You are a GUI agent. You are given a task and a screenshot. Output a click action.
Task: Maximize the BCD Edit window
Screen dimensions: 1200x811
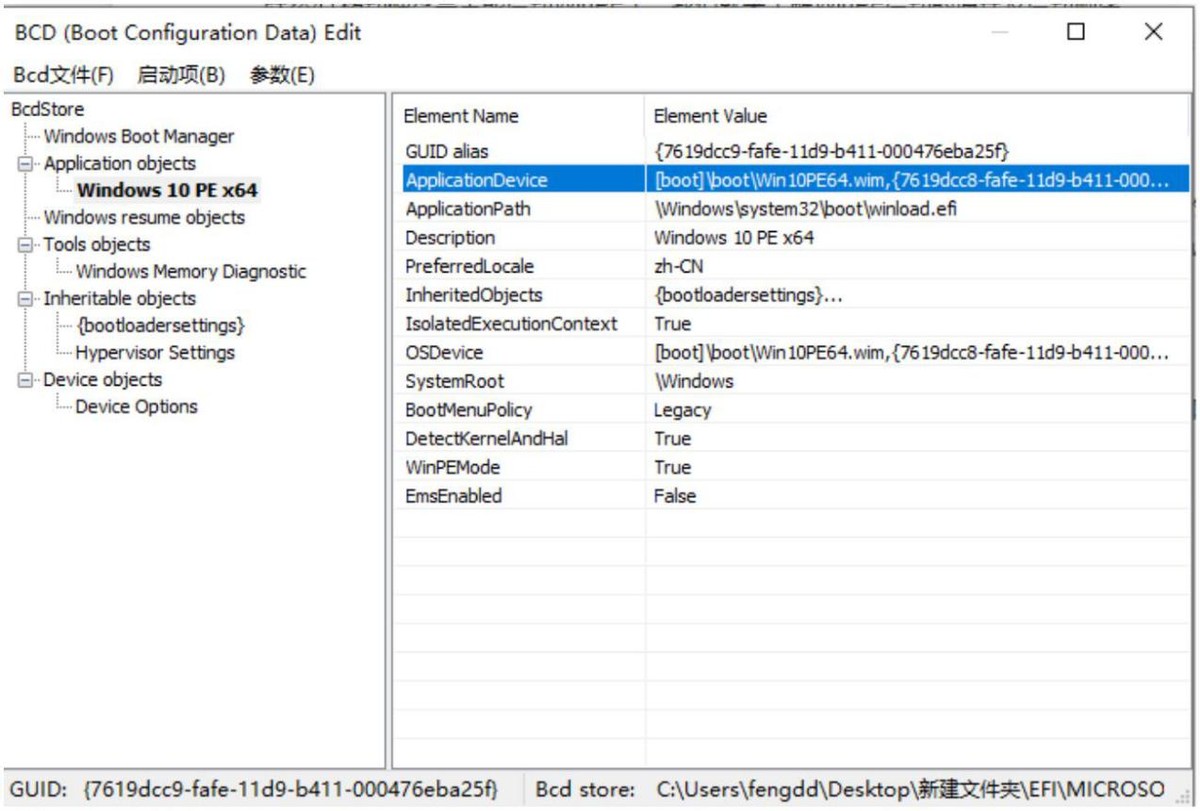click(x=1076, y=32)
